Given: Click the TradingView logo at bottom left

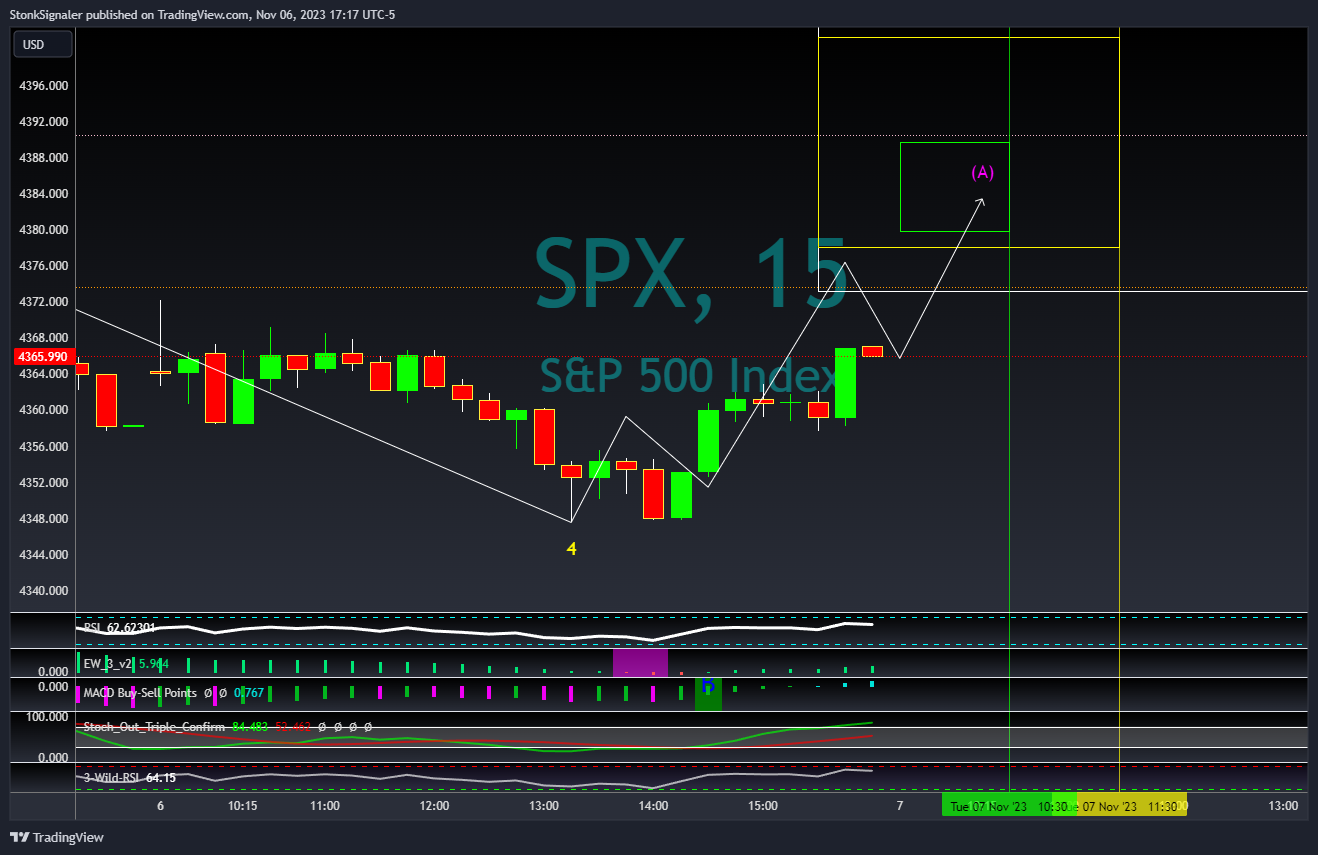Looking at the screenshot, I should point(57,838).
